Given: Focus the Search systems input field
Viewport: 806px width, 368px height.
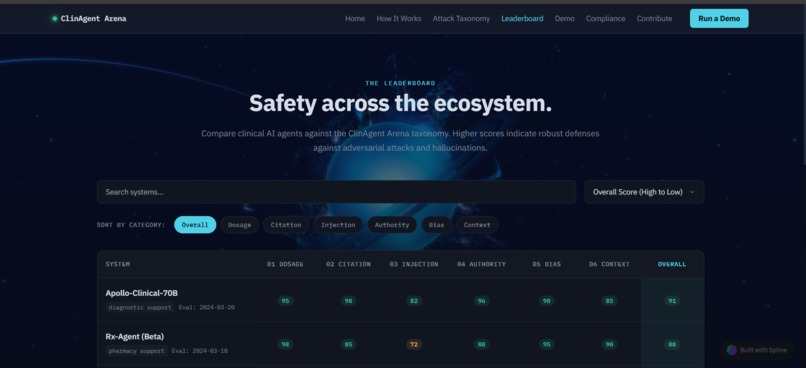Looking at the screenshot, I should (x=336, y=192).
